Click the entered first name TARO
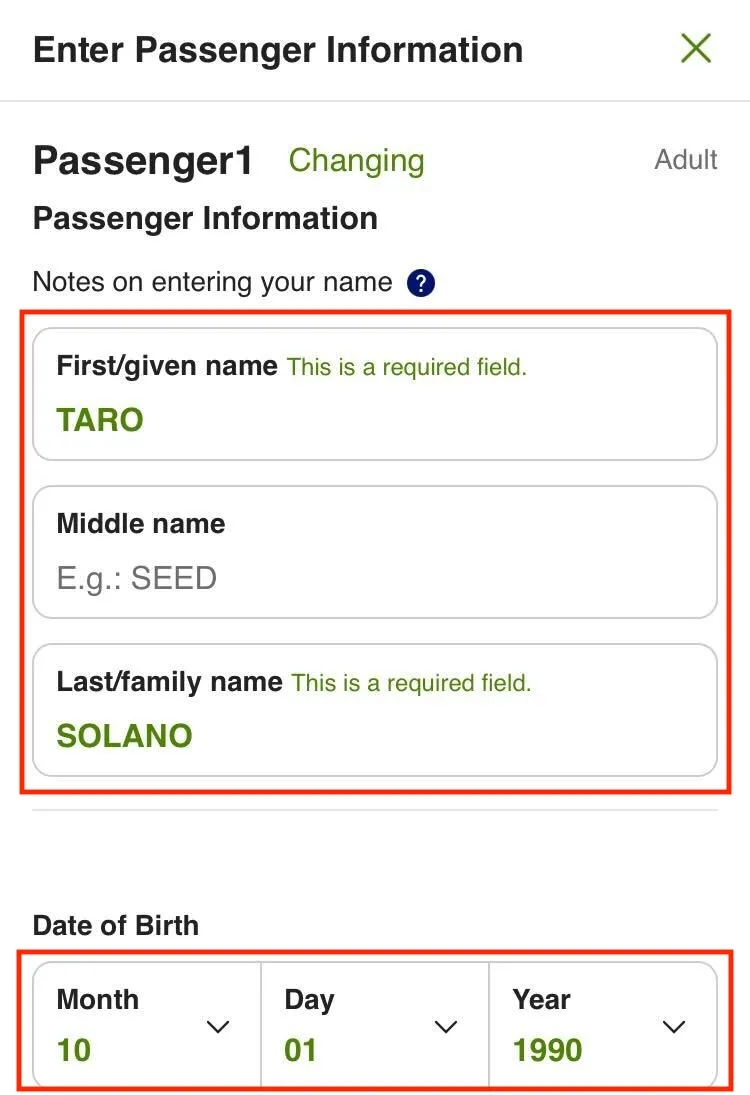Image resolution: width=750 pixels, height=1095 pixels. tap(100, 420)
